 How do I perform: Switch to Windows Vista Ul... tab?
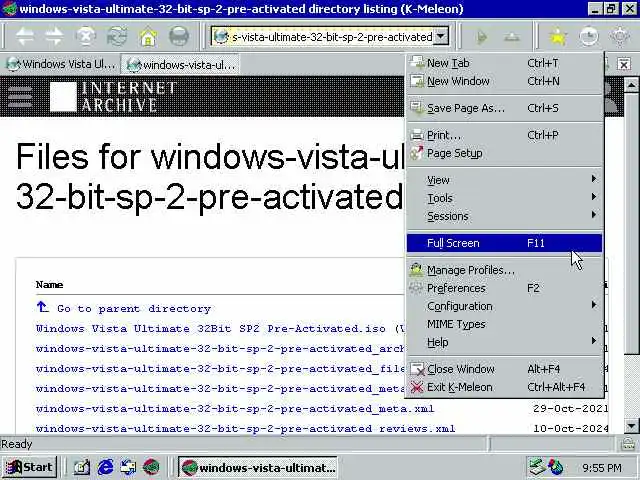click(61, 64)
